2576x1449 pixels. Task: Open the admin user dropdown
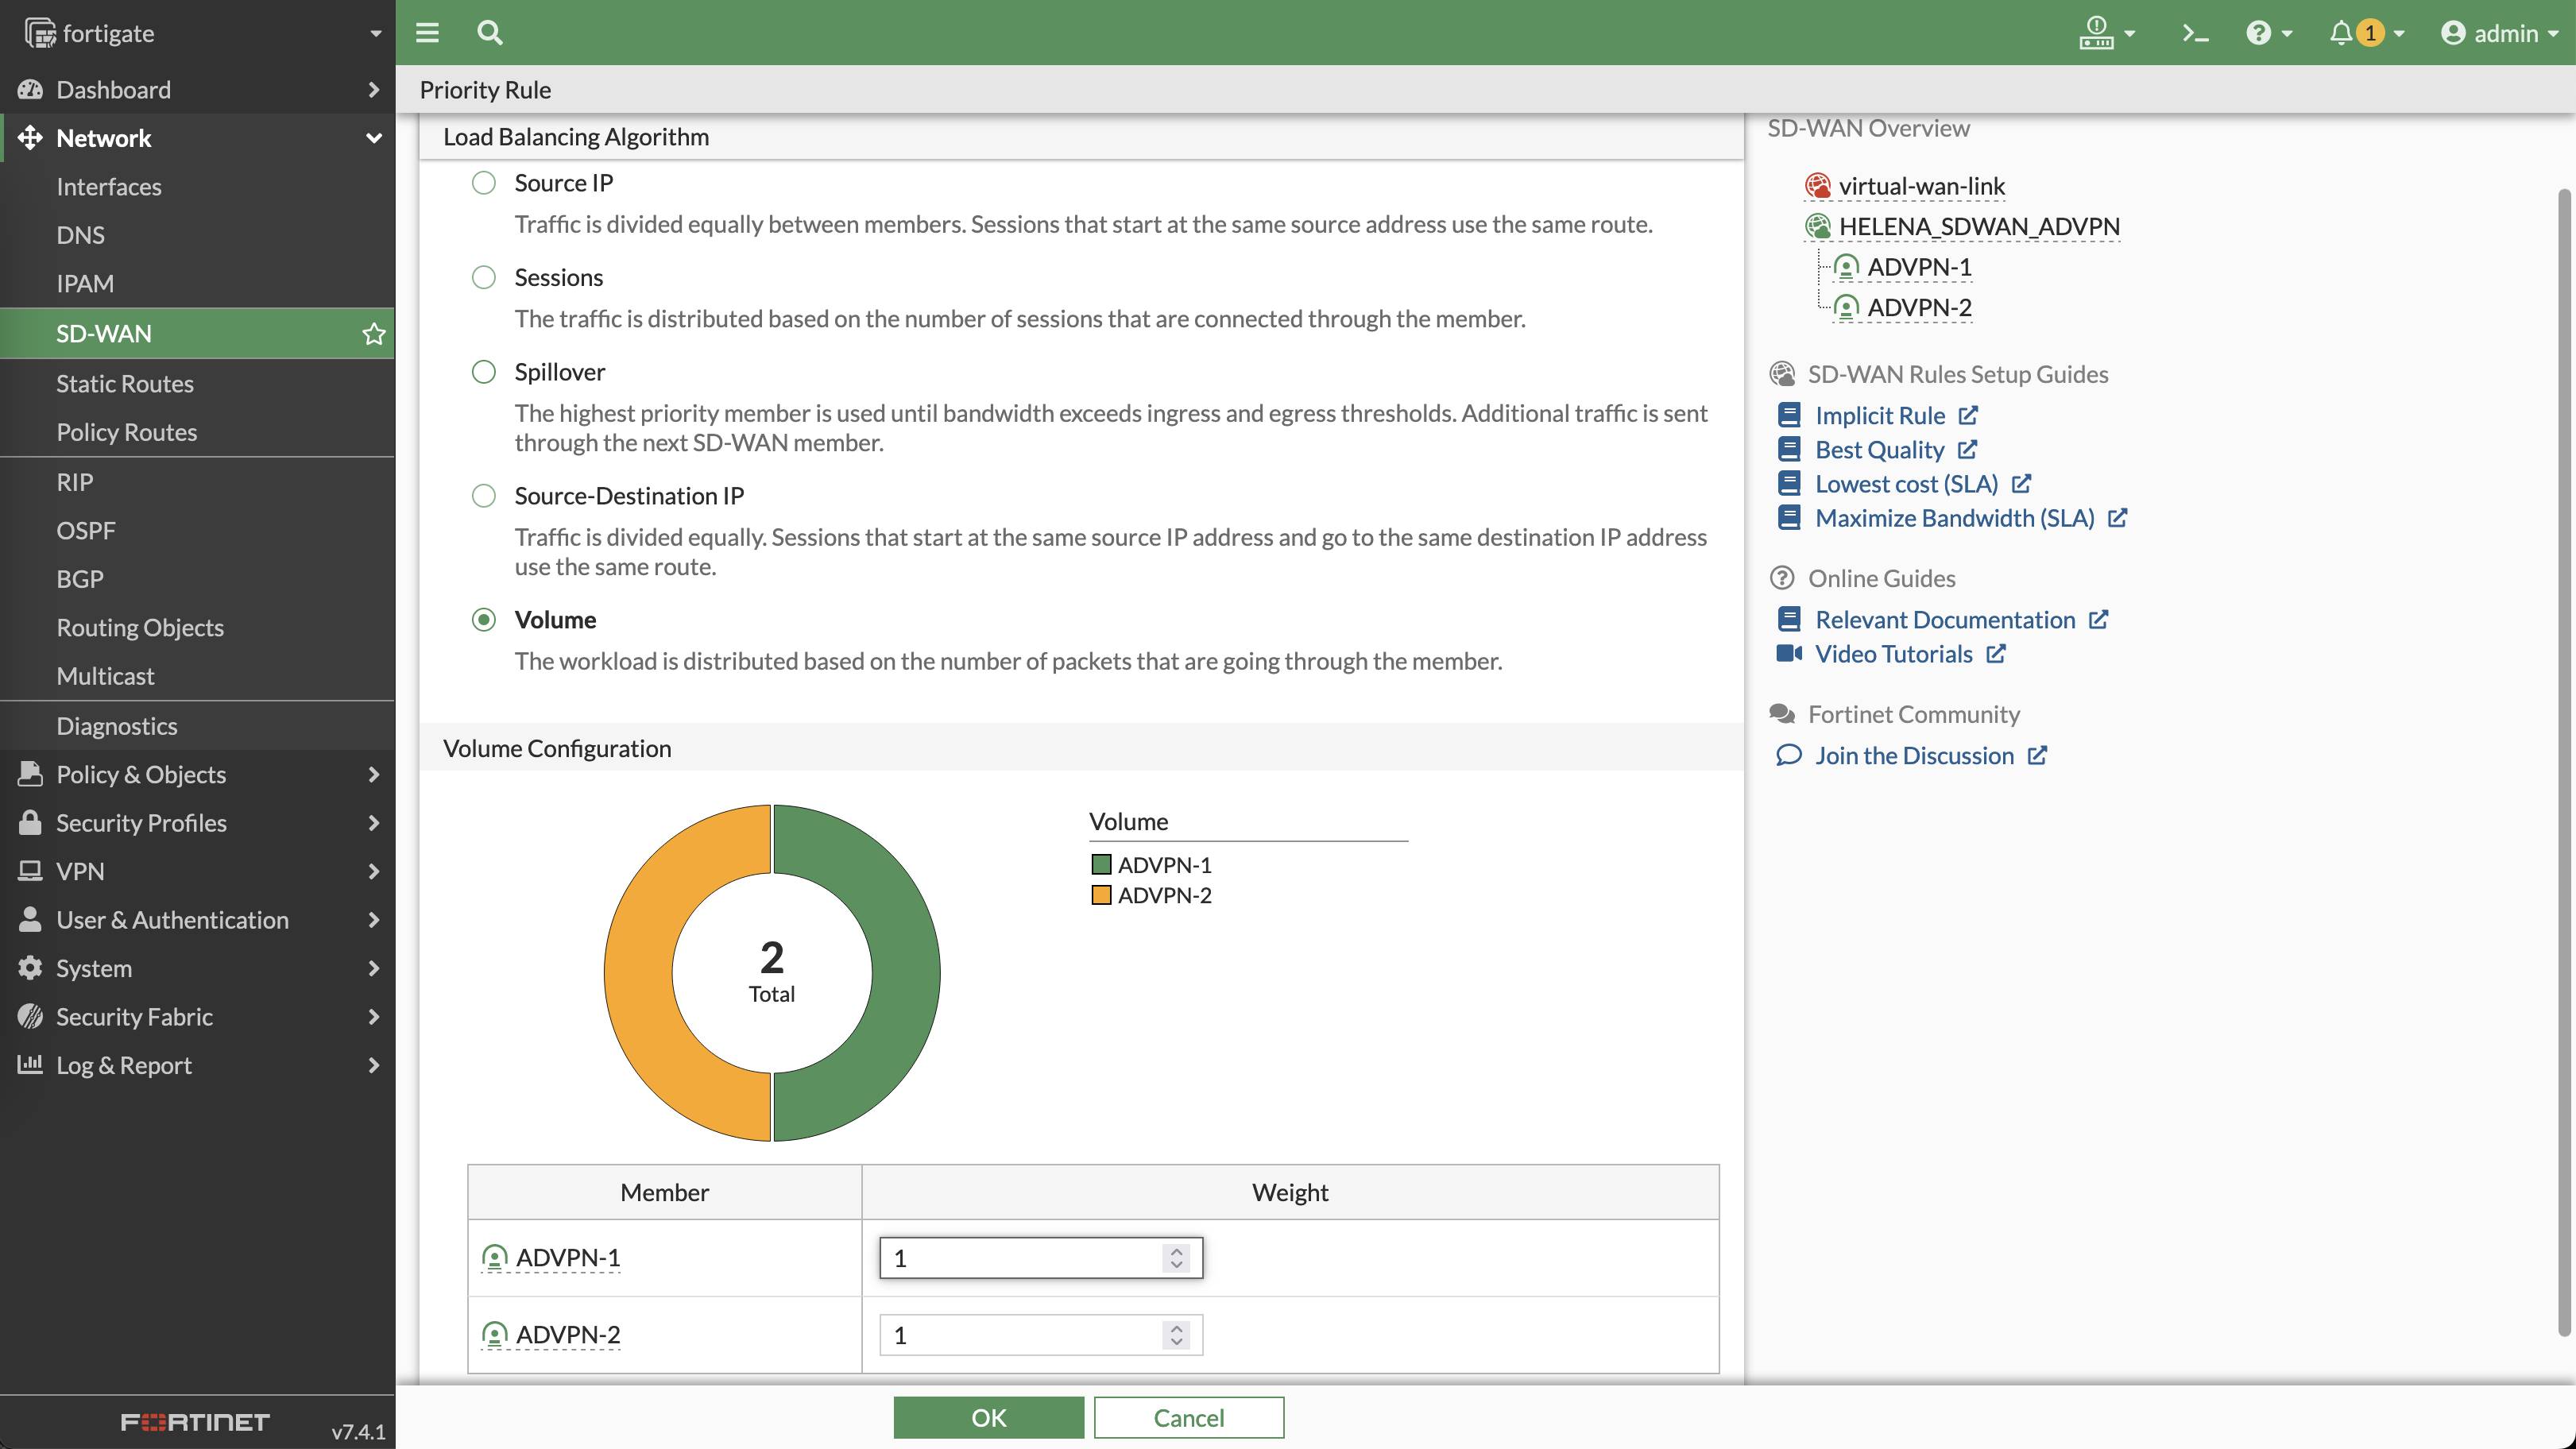(2500, 33)
